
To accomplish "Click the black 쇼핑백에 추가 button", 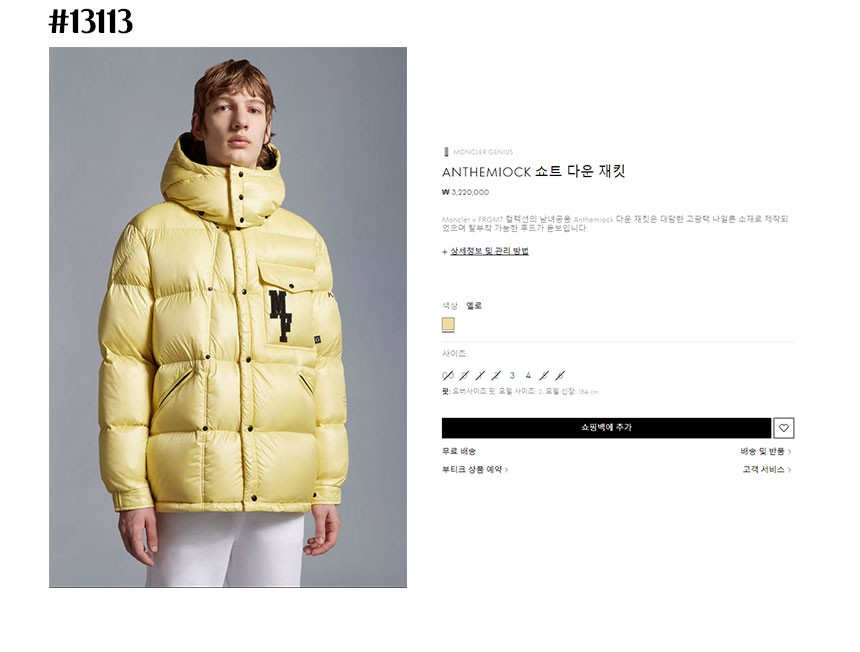I will tap(607, 428).
